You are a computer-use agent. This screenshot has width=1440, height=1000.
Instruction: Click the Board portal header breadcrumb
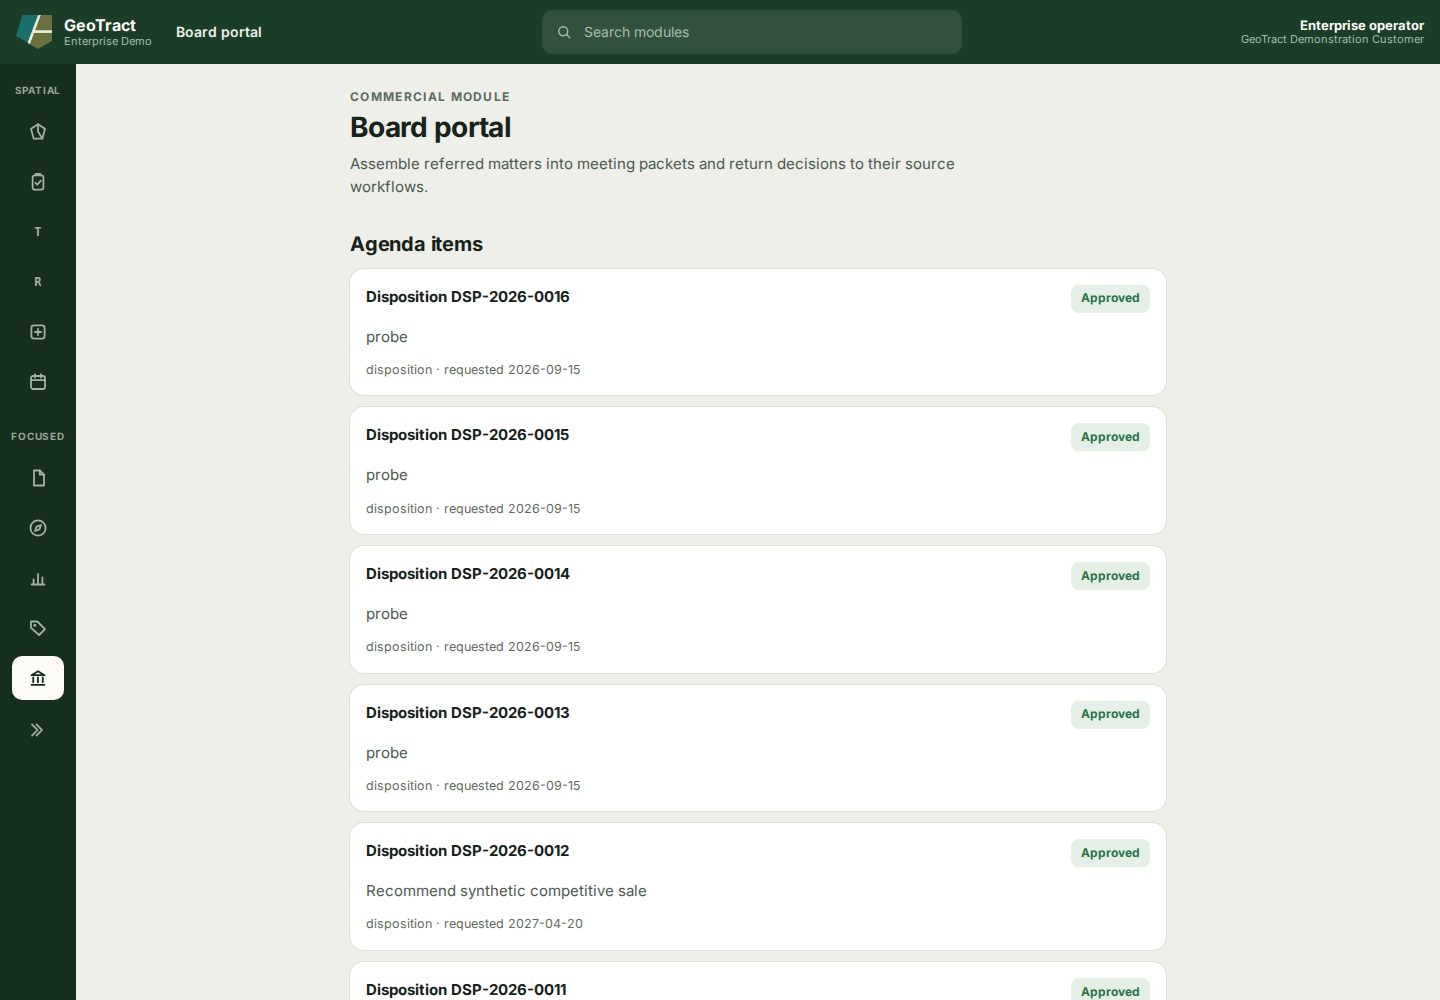[x=219, y=32]
